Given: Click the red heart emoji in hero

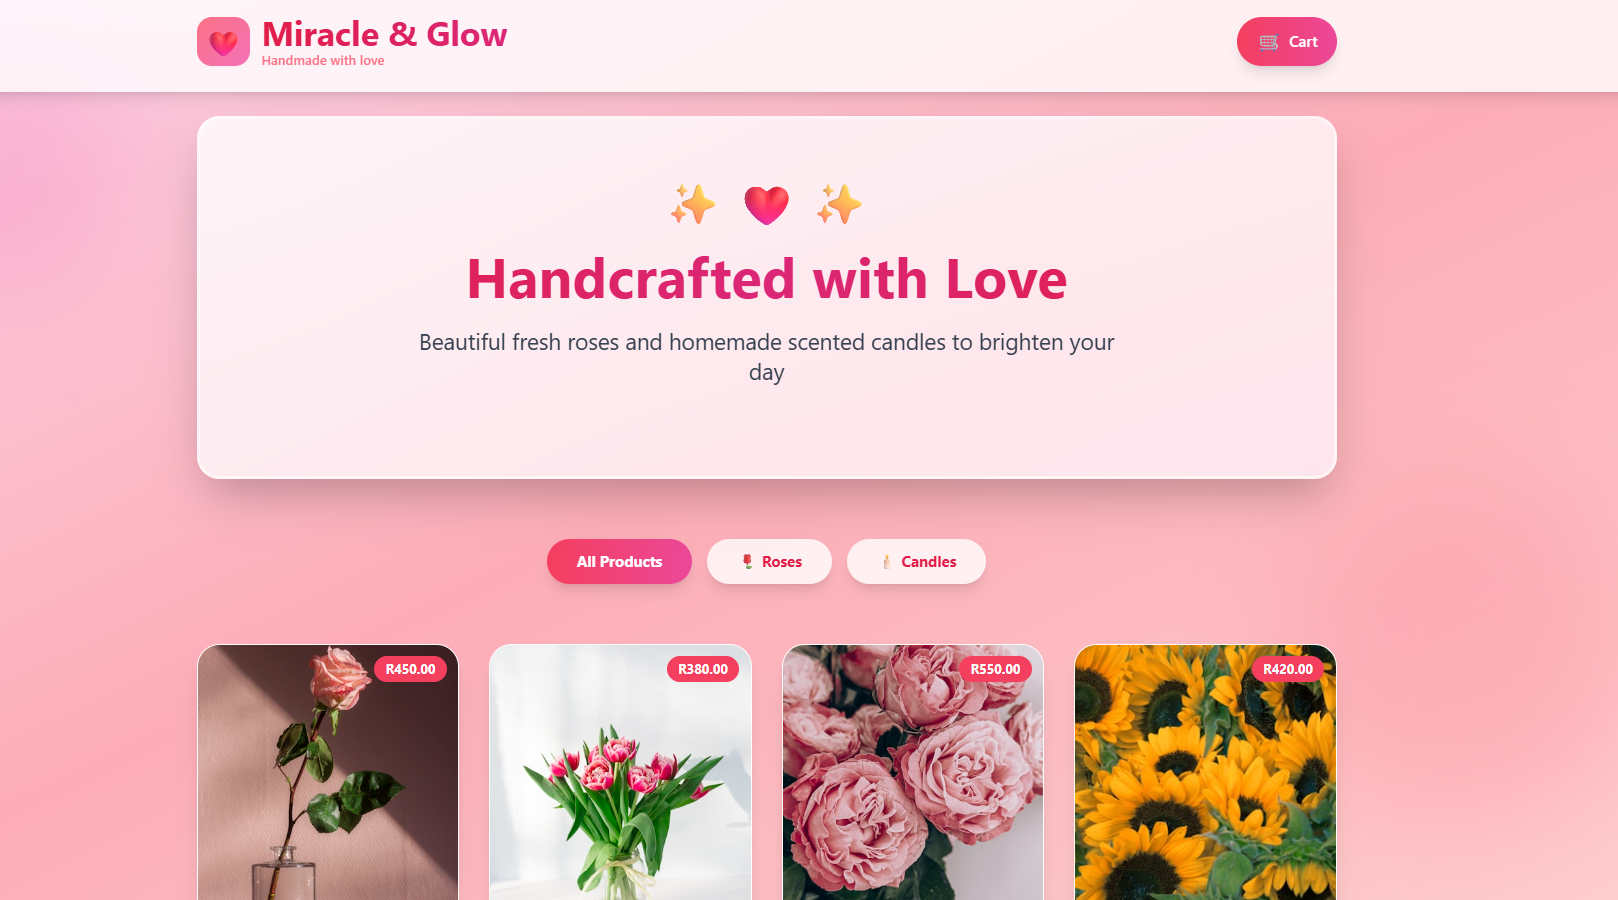Looking at the screenshot, I should [x=767, y=205].
